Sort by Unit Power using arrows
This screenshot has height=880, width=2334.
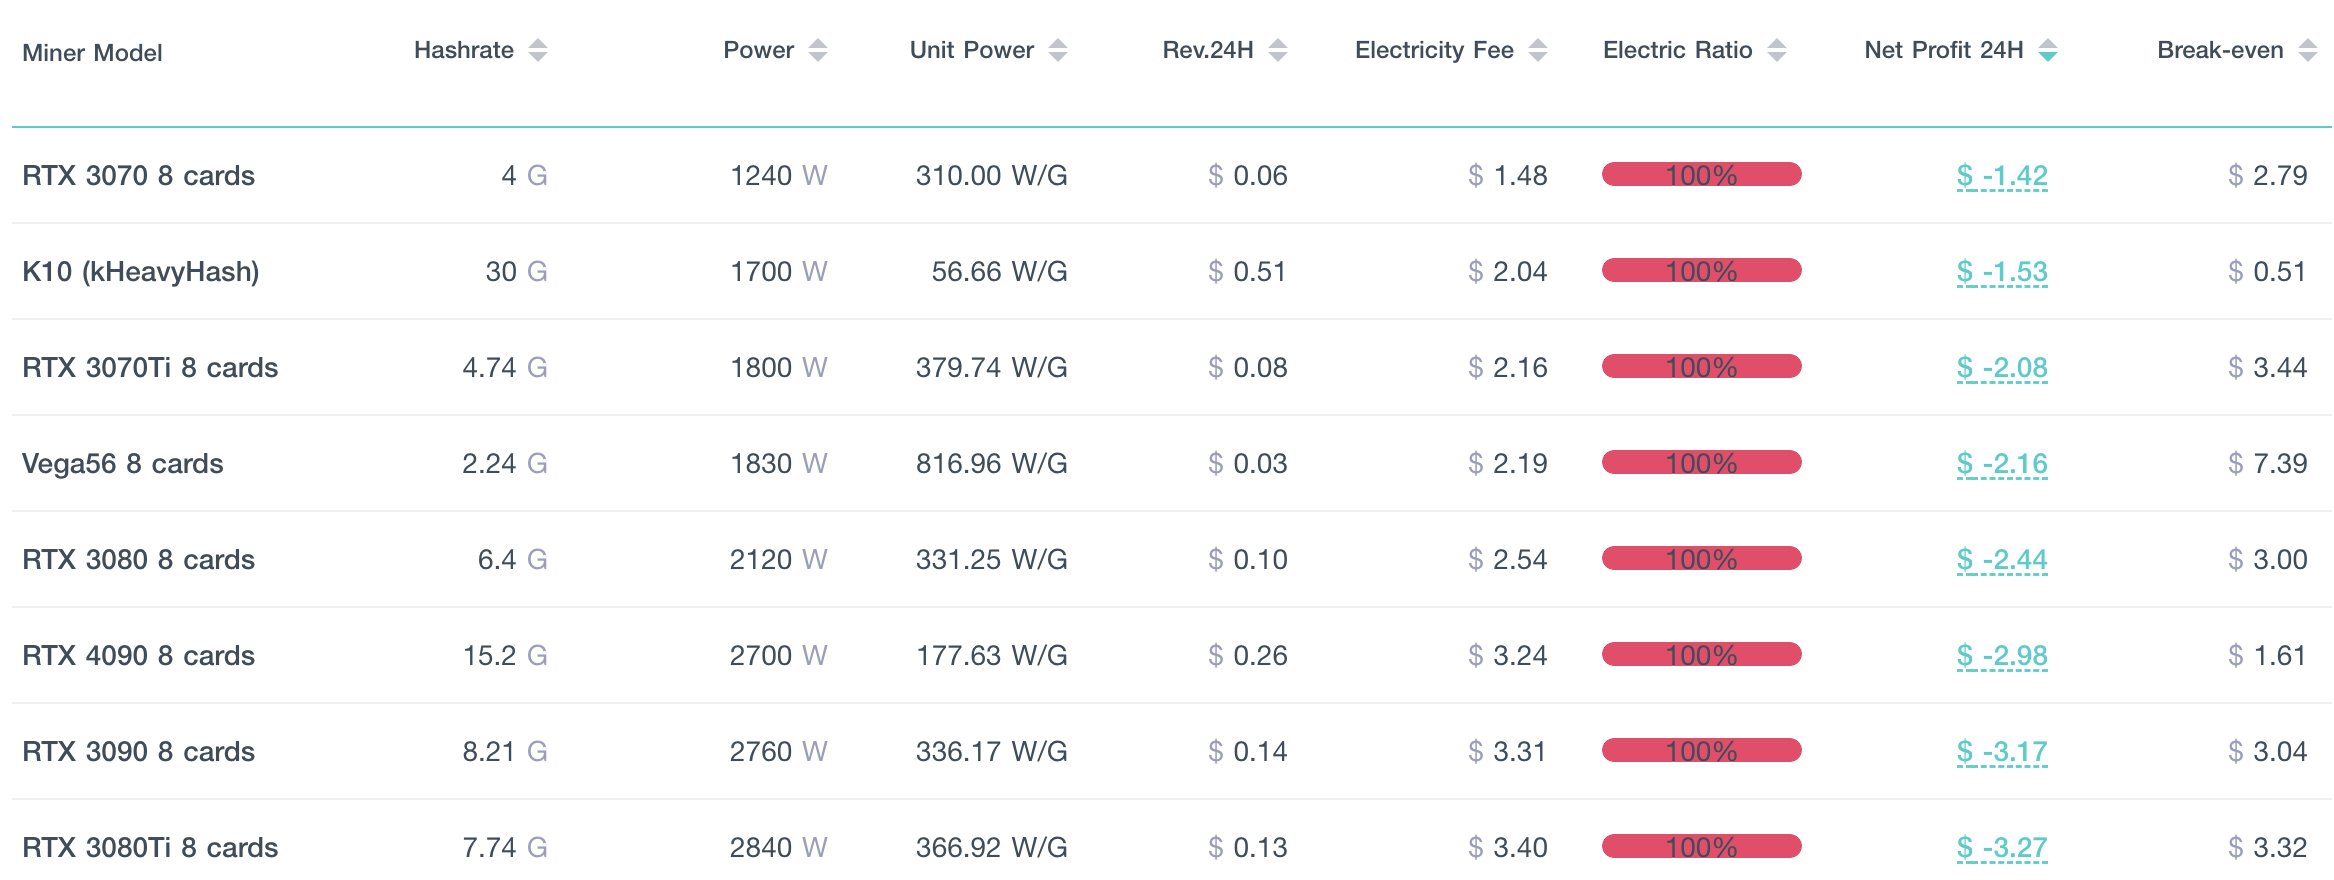pyautogui.click(x=1058, y=50)
